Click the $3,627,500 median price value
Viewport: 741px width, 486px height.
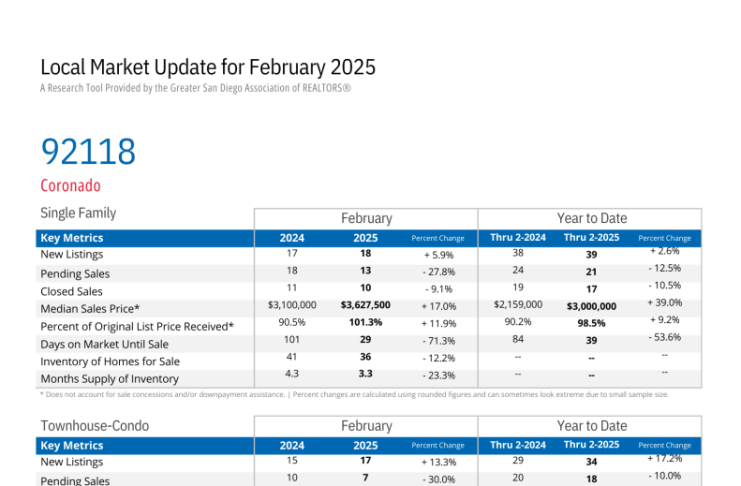[365, 305]
